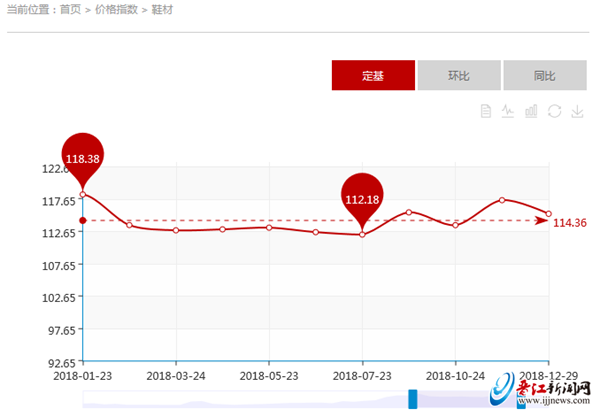Select the 环比 tab
Viewport: 600px width, 417px height.
pyautogui.click(x=458, y=76)
